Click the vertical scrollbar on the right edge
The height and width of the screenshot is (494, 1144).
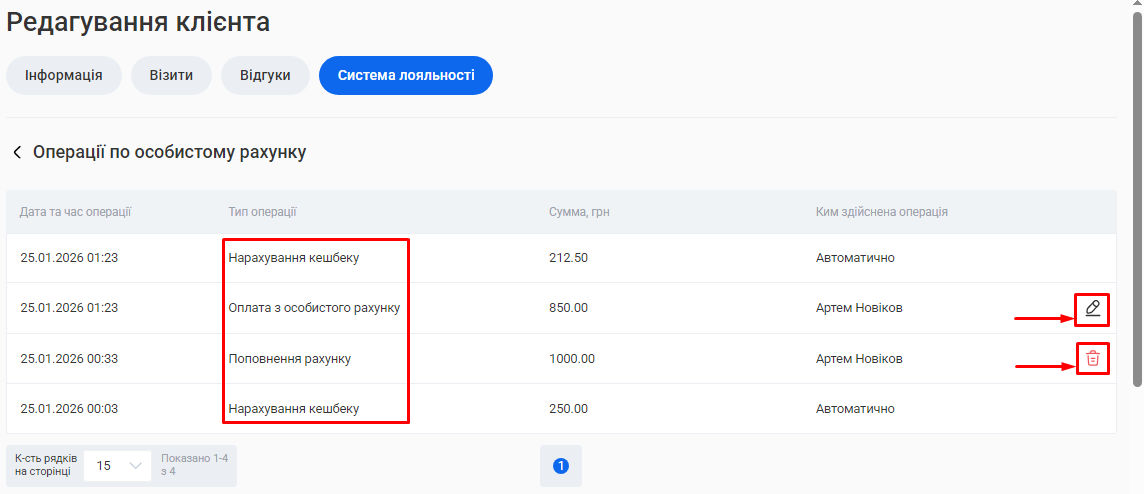1137,200
